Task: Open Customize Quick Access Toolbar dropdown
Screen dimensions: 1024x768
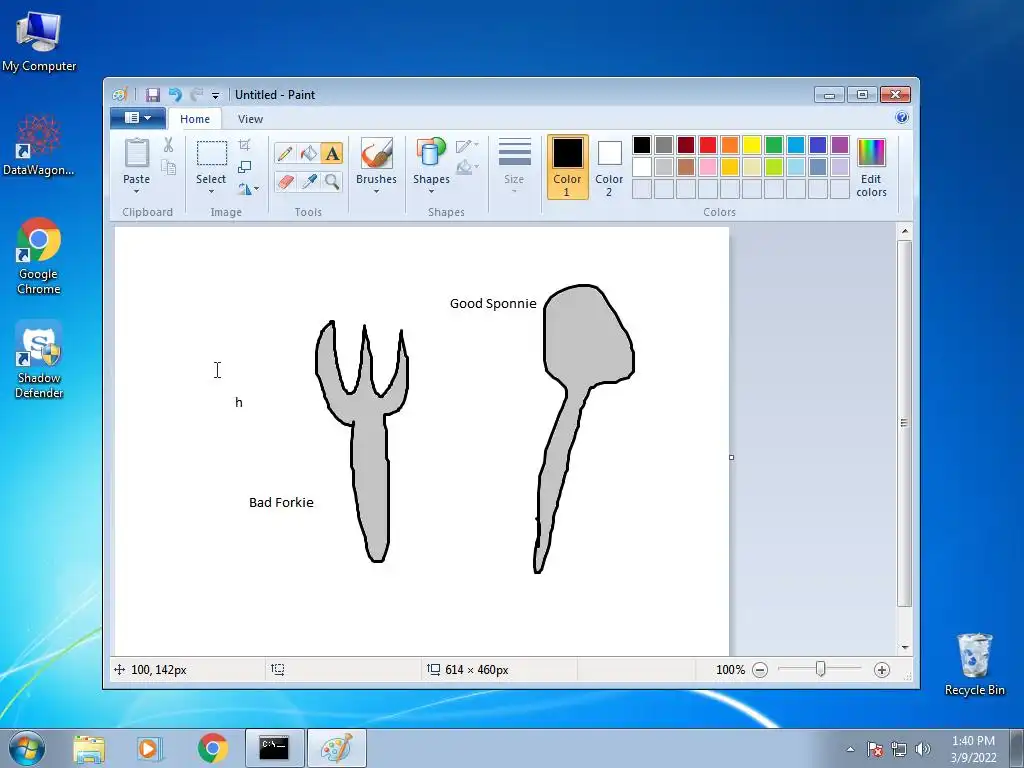Action: point(215,95)
